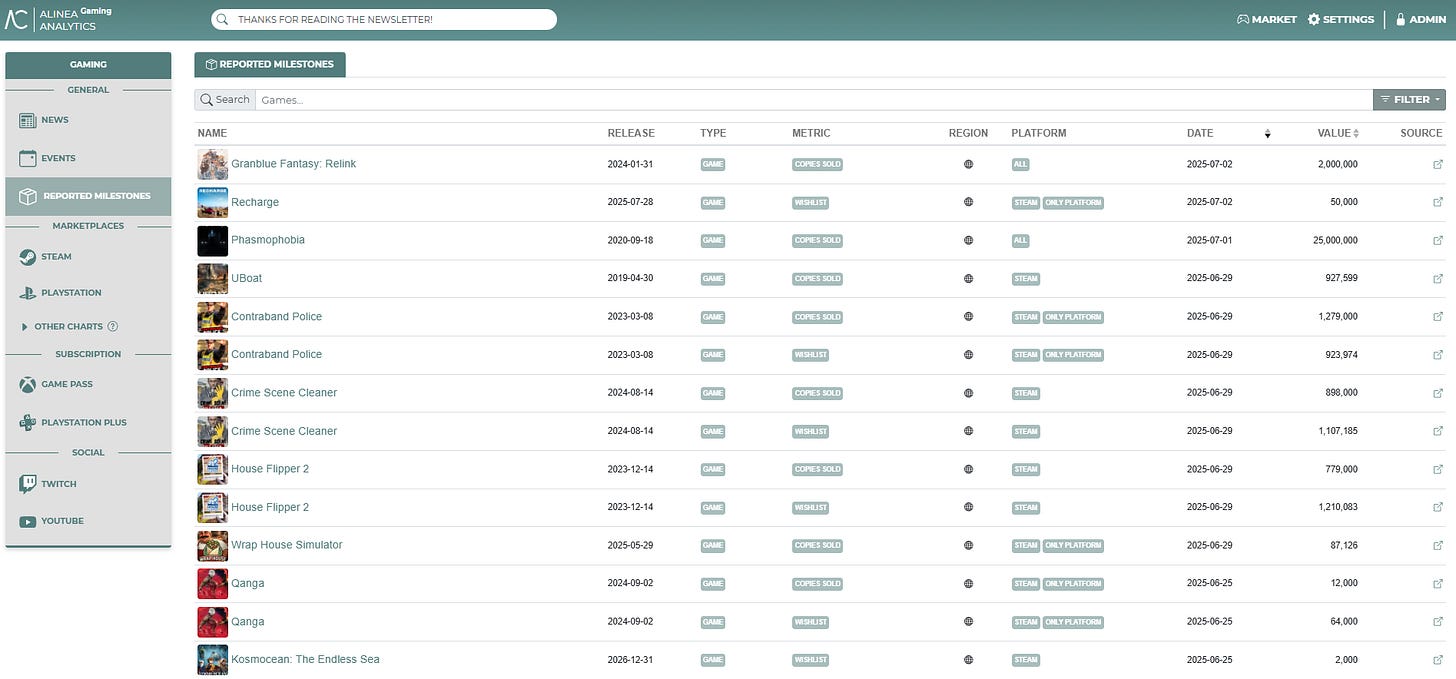
Task: Sort table by Value column arrow
Action: (x=1356, y=133)
